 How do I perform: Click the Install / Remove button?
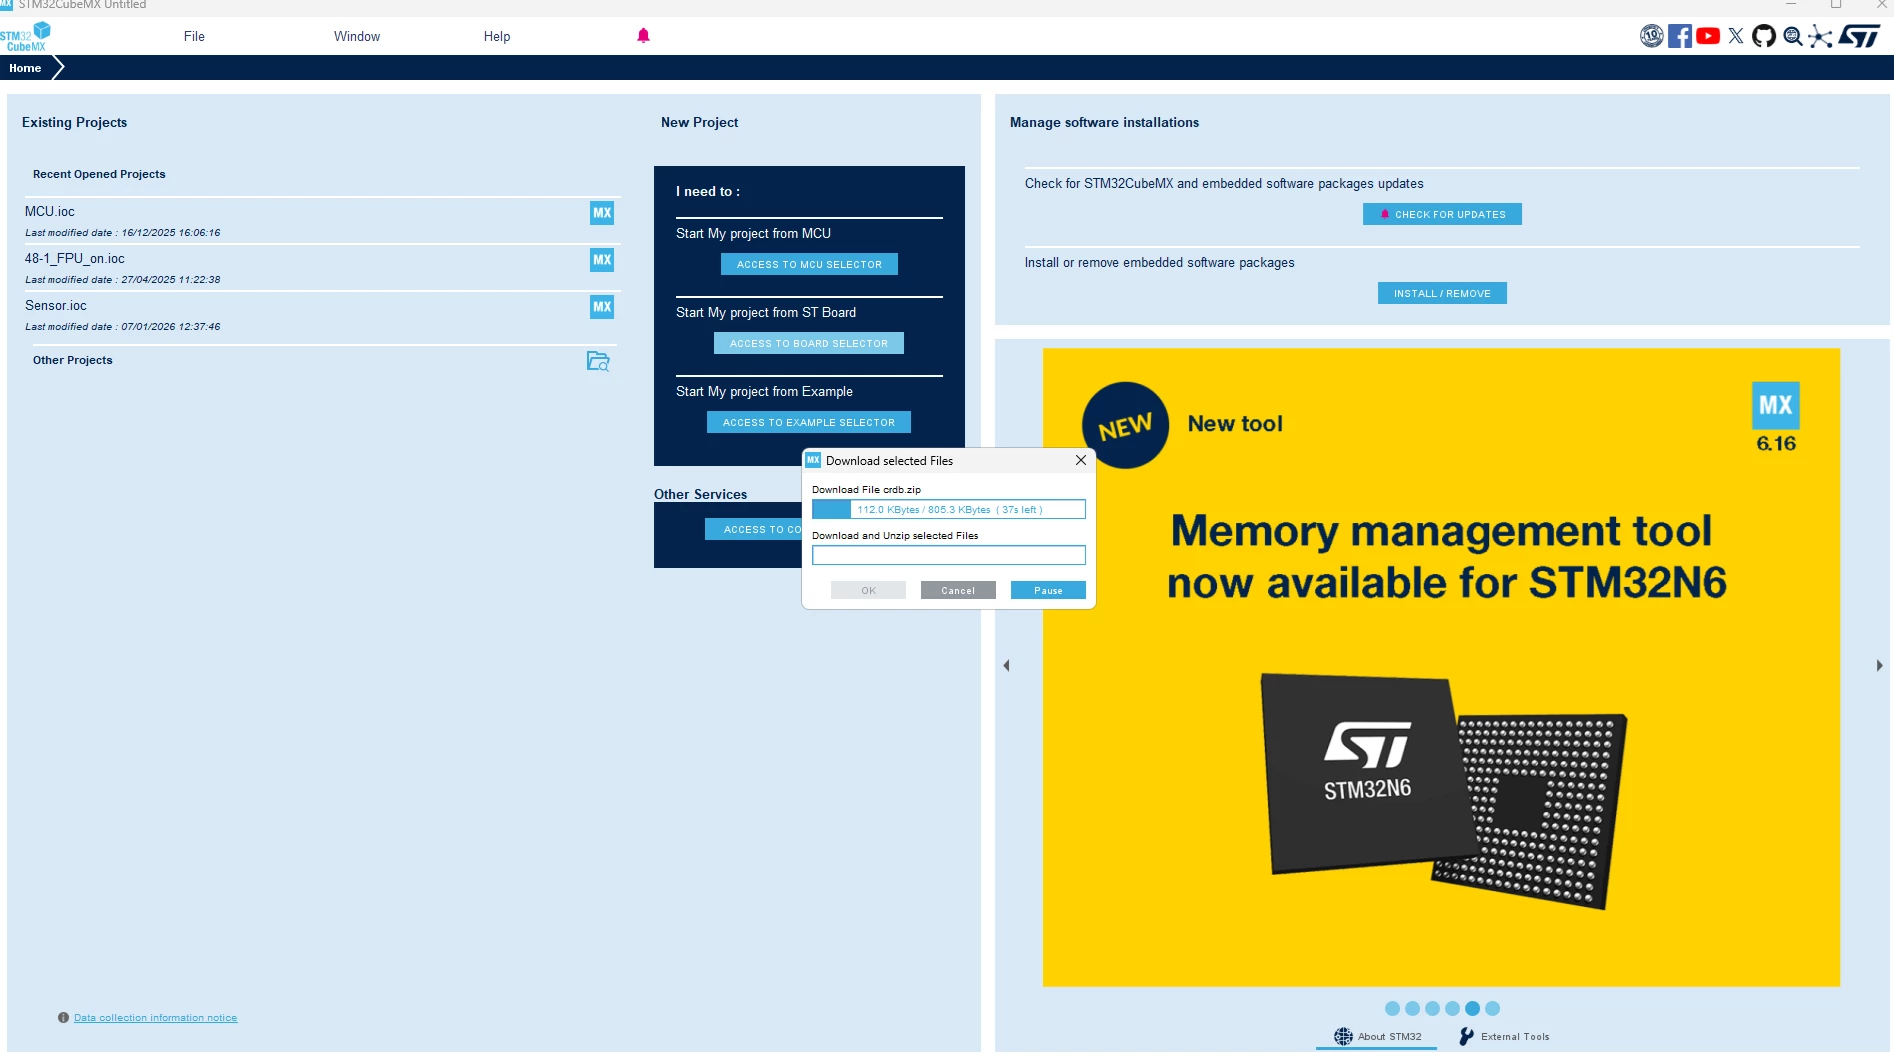[x=1442, y=293]
